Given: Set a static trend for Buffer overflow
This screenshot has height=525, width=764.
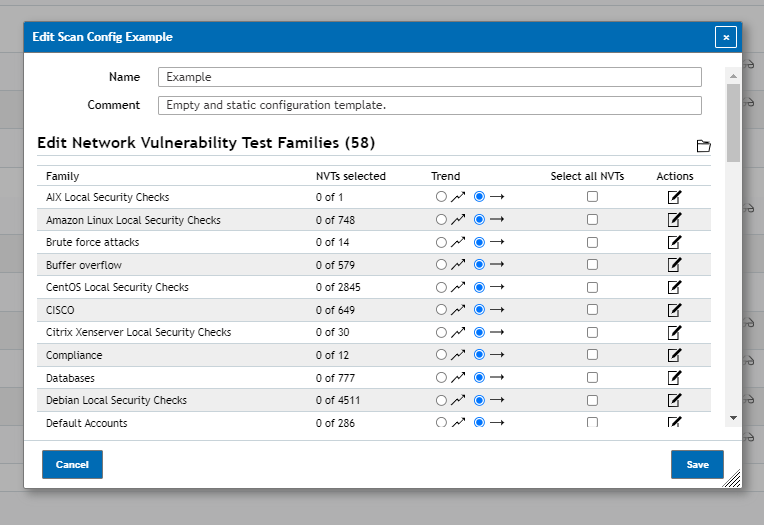Looking at the screenshot, I should 479,264.
